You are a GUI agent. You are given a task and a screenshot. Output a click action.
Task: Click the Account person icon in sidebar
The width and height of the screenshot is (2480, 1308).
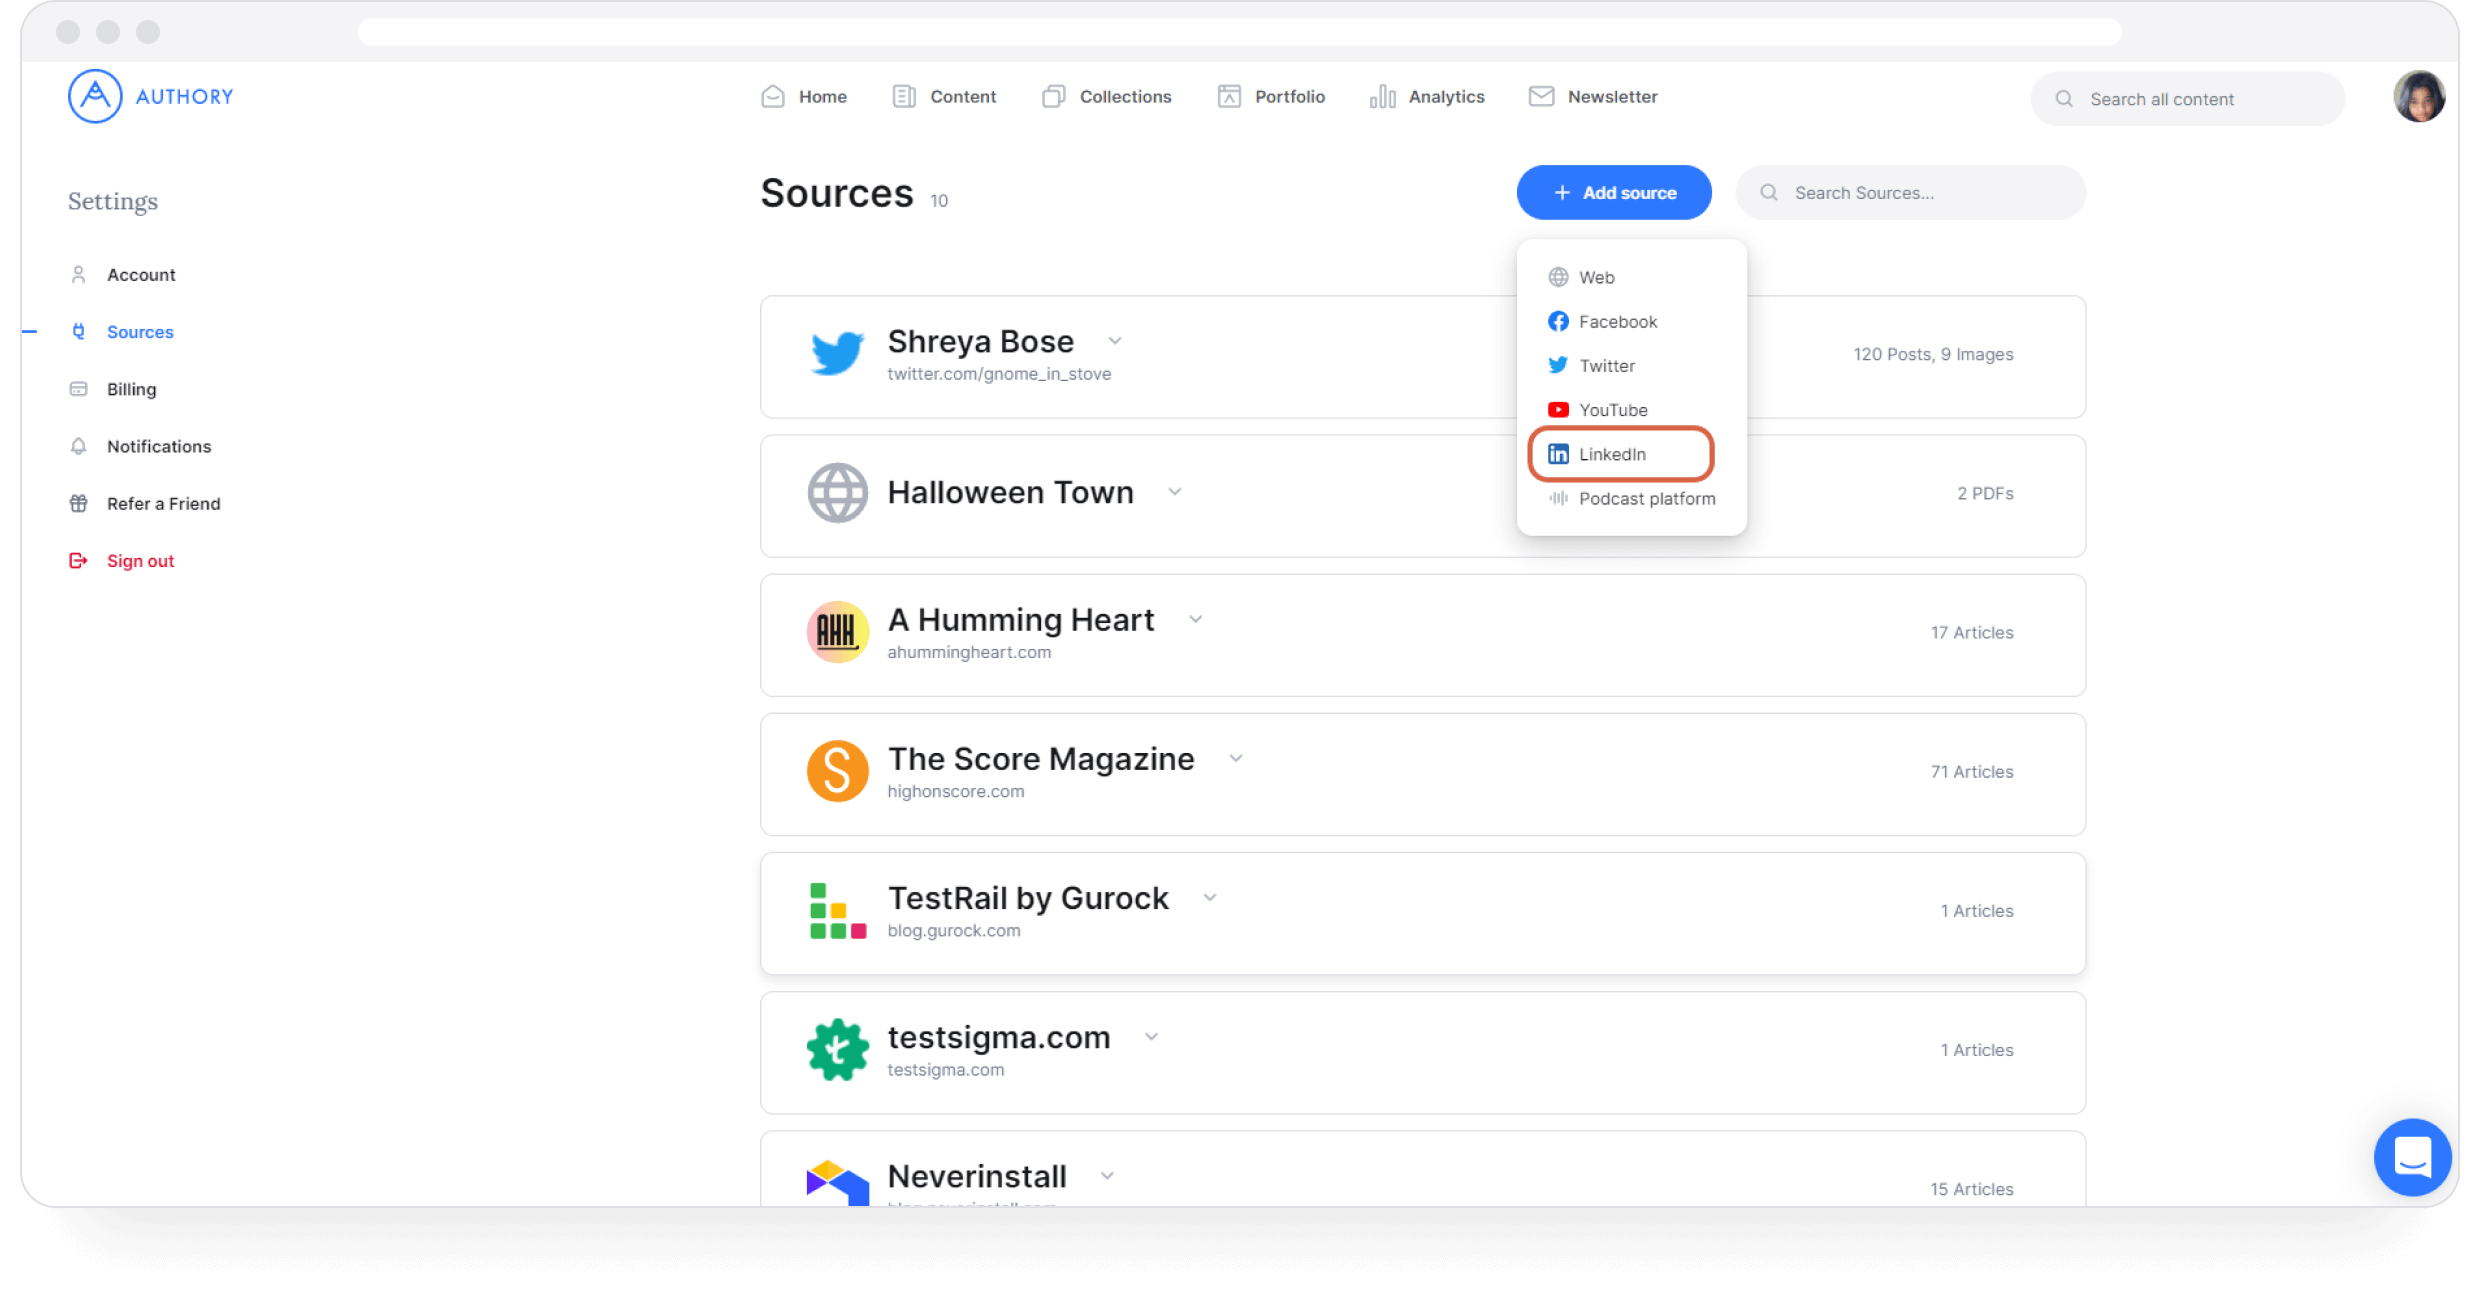[79, 274]
